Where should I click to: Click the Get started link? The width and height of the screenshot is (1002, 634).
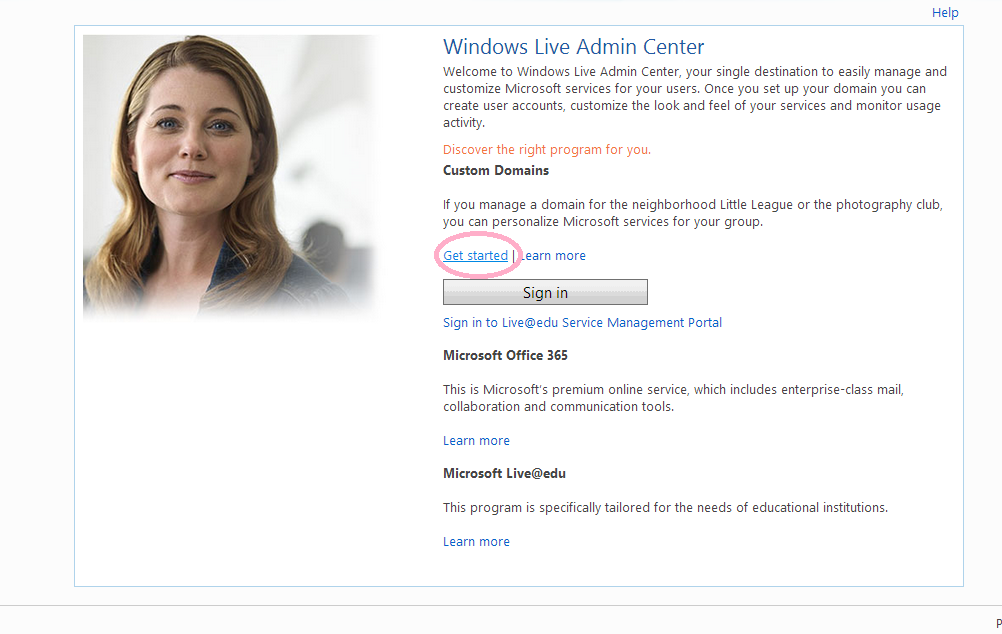[475, 256]
